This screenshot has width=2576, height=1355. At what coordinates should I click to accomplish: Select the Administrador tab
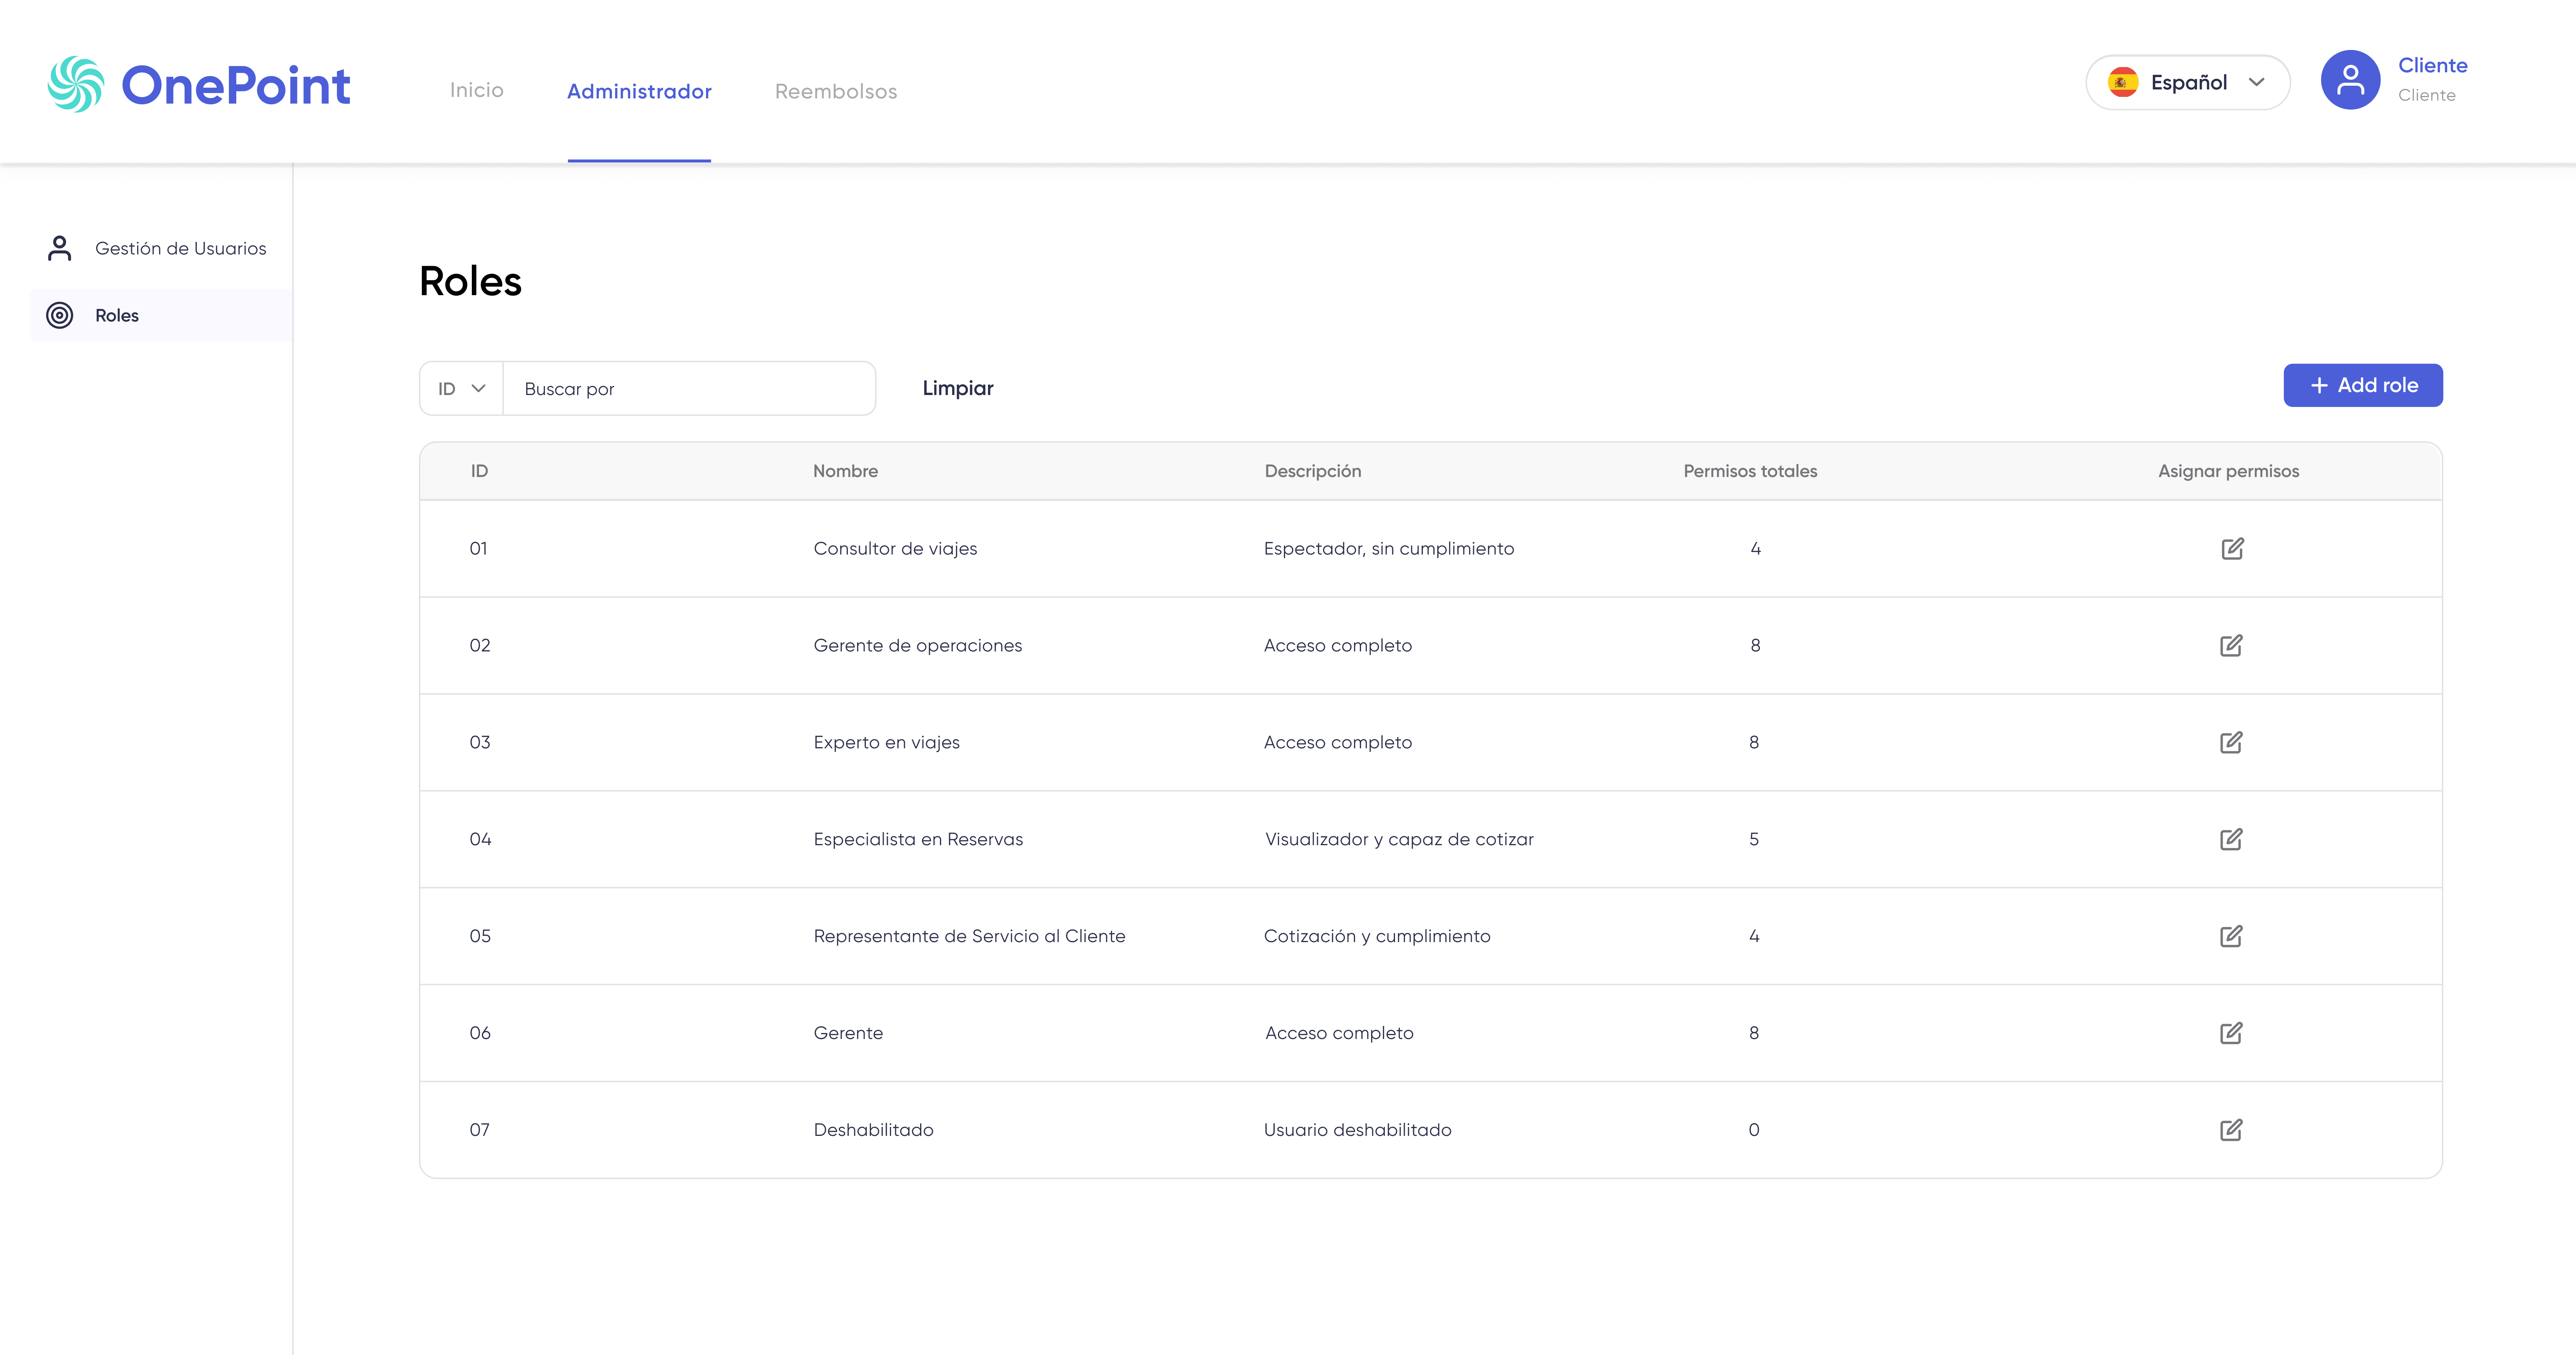pos(639,91)
